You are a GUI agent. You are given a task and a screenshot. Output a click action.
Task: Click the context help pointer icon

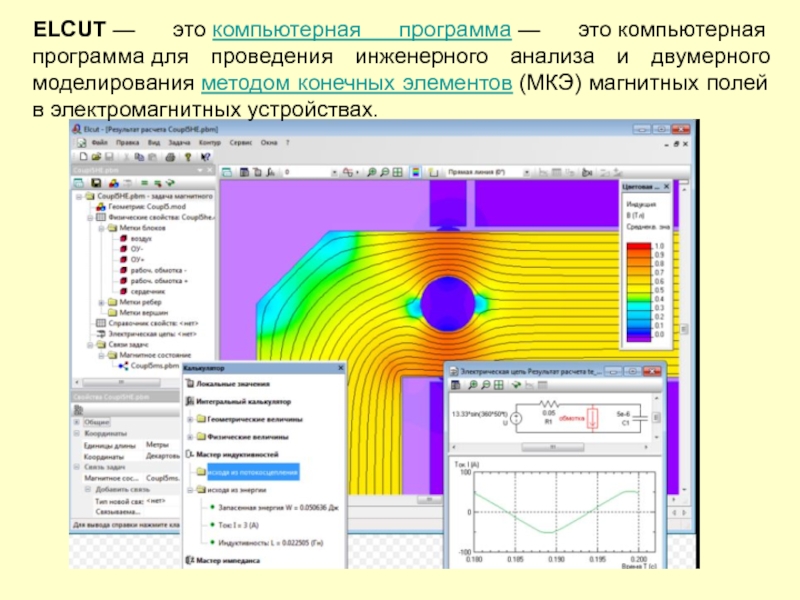[205, 157]
